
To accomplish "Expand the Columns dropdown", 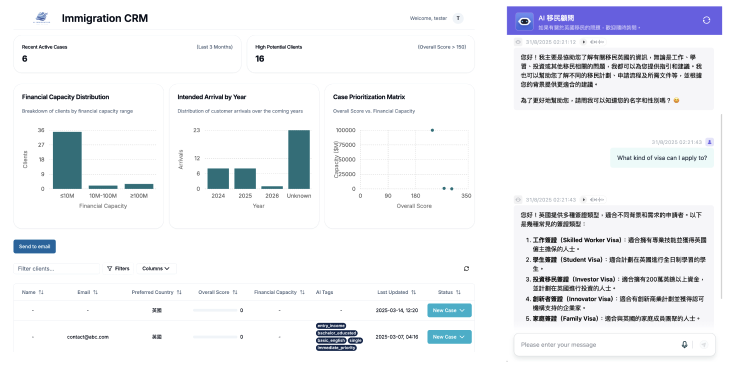I will point(156,269).
